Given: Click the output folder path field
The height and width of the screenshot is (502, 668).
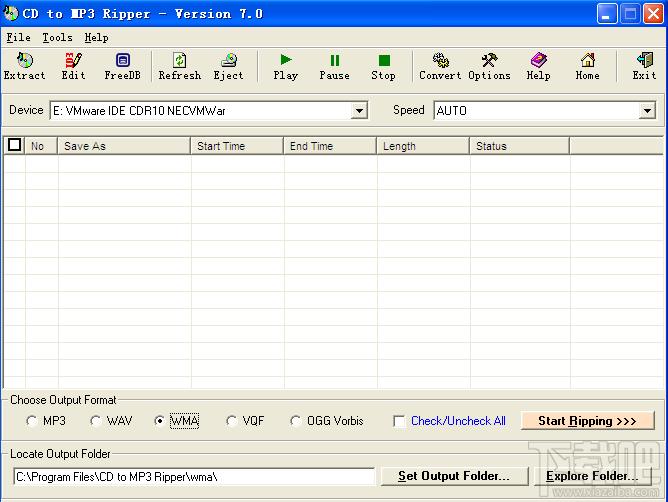Looking at the screenshot, I should click(194, 476).
